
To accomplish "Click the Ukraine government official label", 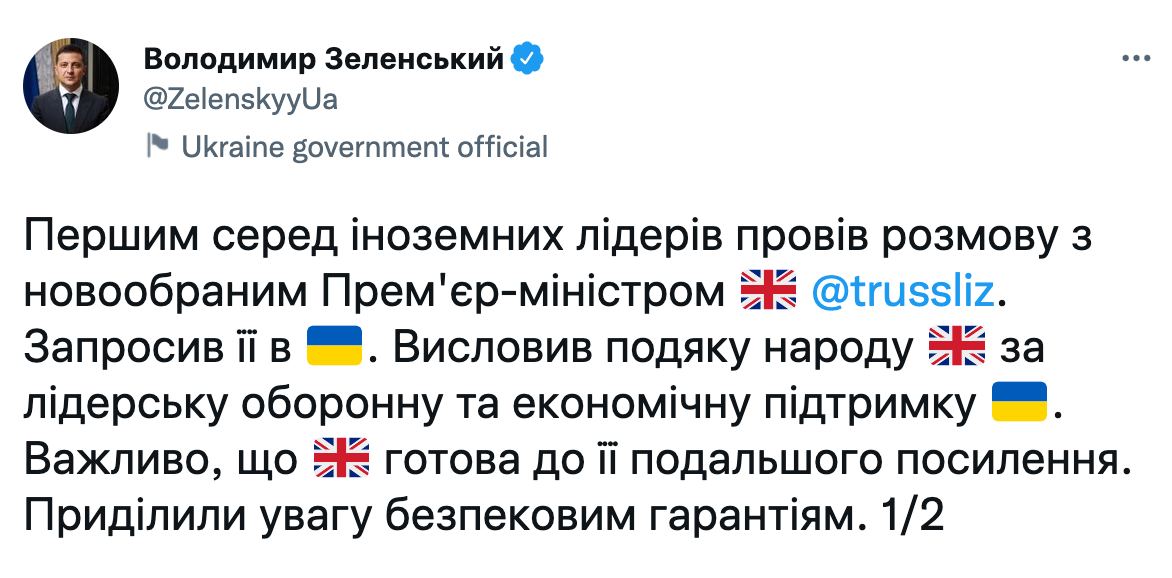I will tap(364, 147).
